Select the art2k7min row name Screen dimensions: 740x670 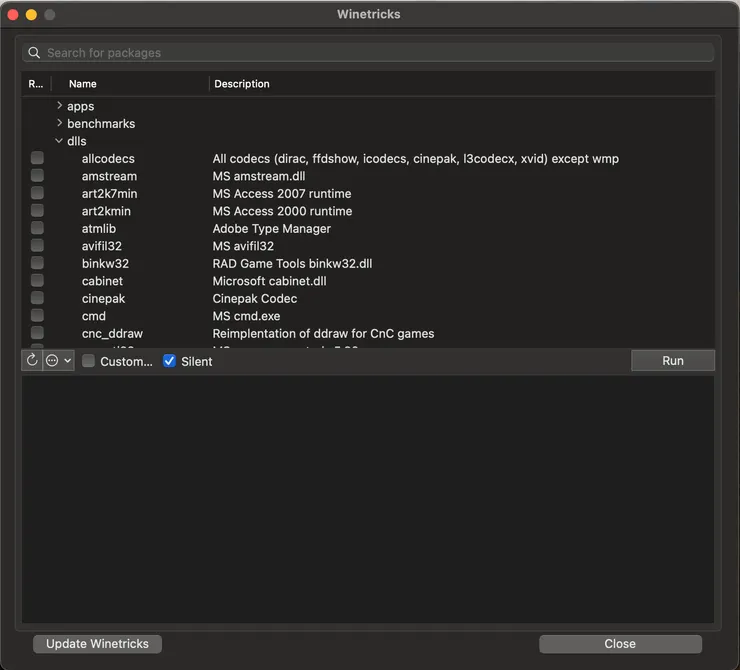click(x=109, y=193)
